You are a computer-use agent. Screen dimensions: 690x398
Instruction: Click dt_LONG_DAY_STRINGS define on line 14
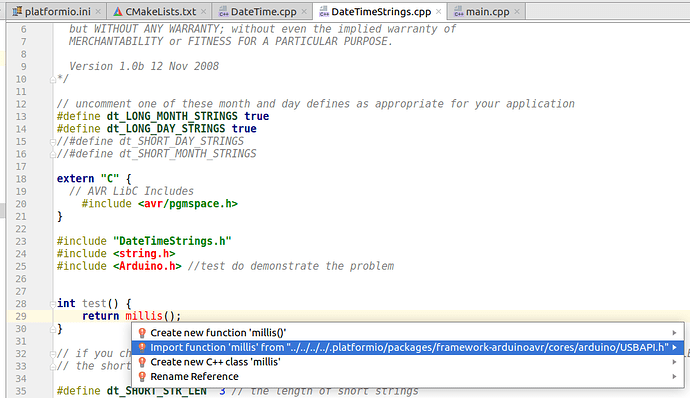(x=166, y=129)
